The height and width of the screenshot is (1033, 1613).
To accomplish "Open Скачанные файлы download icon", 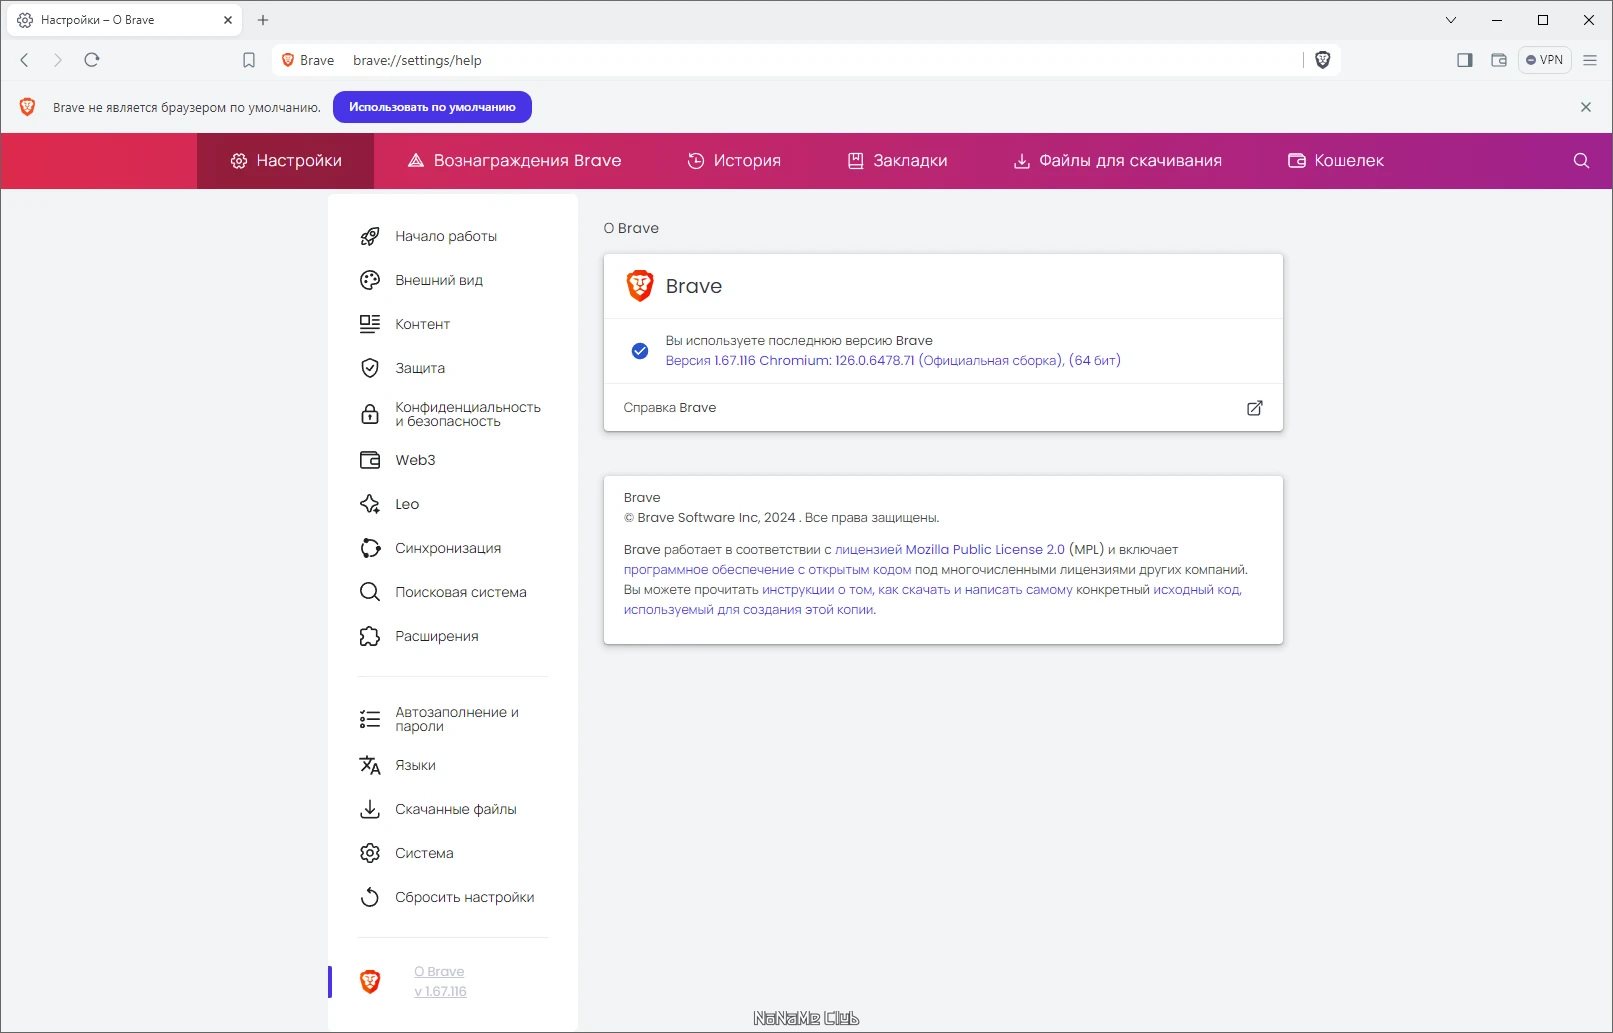I will (x=370, y=809).
